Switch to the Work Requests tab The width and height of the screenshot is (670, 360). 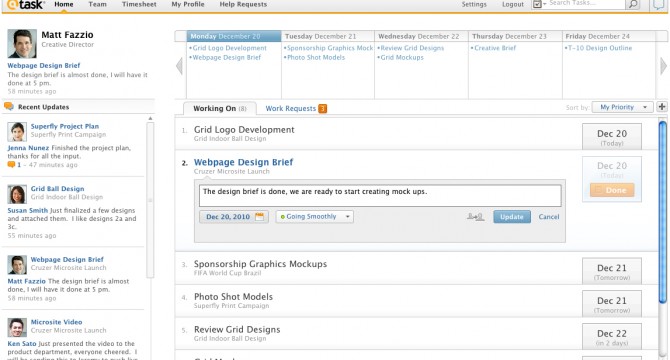296,108
